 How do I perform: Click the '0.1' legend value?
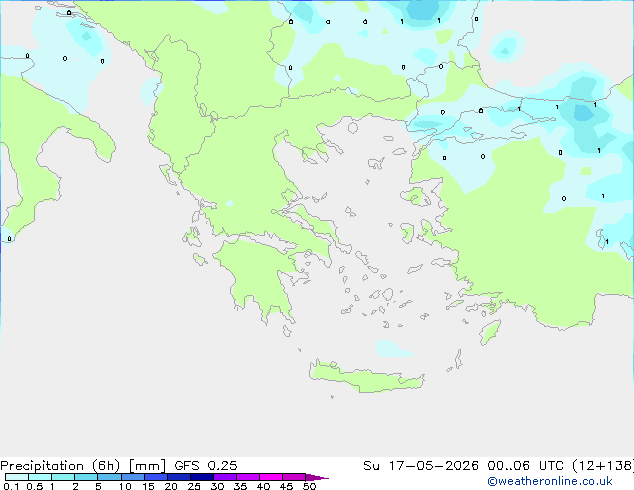[x=11, y=486]
